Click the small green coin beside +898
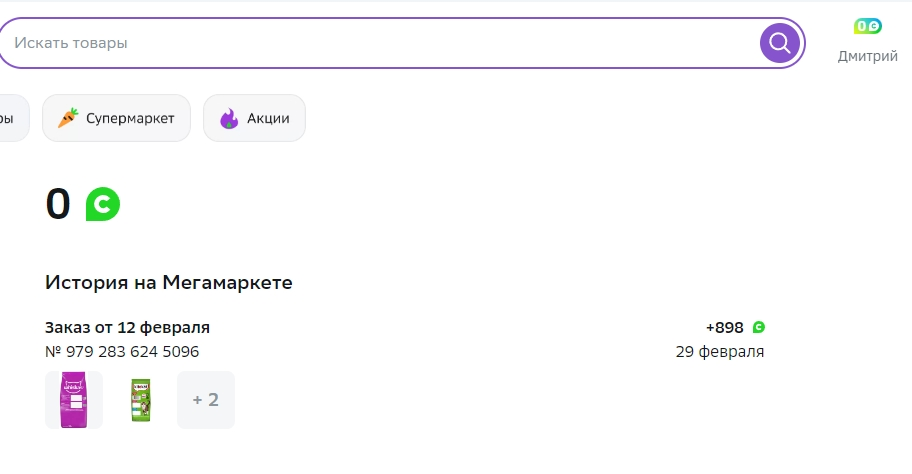 (x=758, y=327)
